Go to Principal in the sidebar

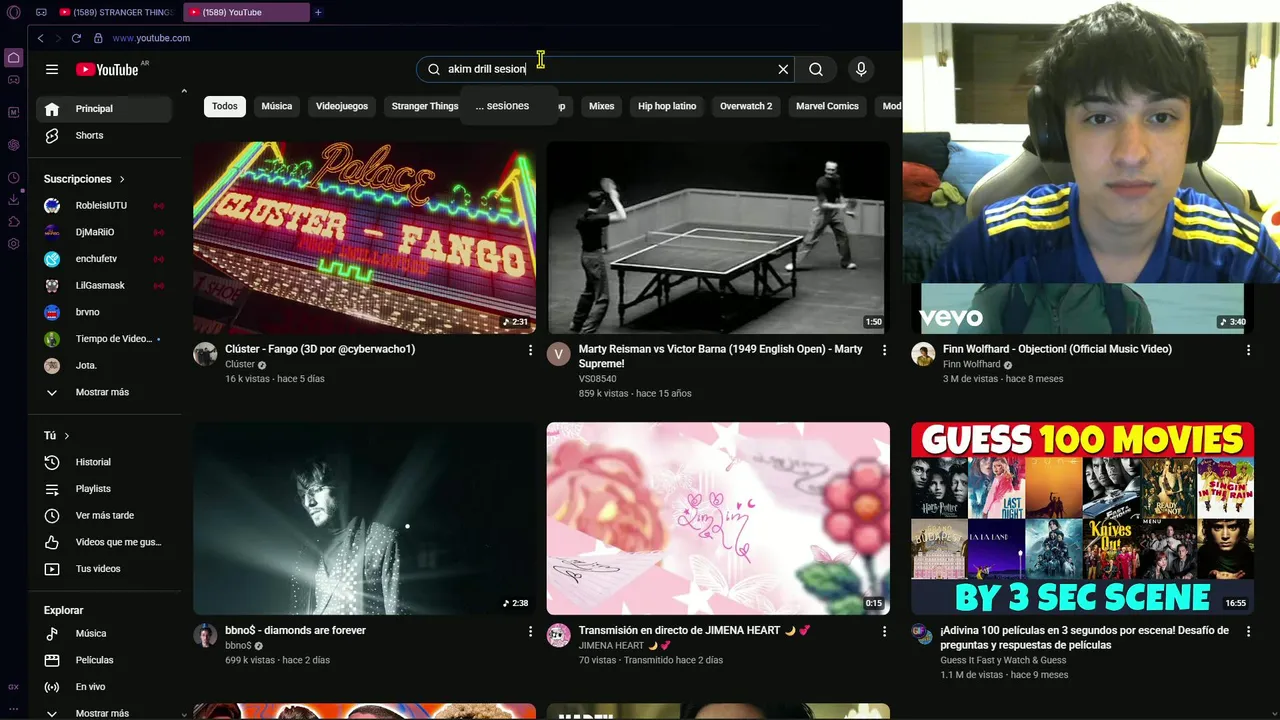coord(104,108)
